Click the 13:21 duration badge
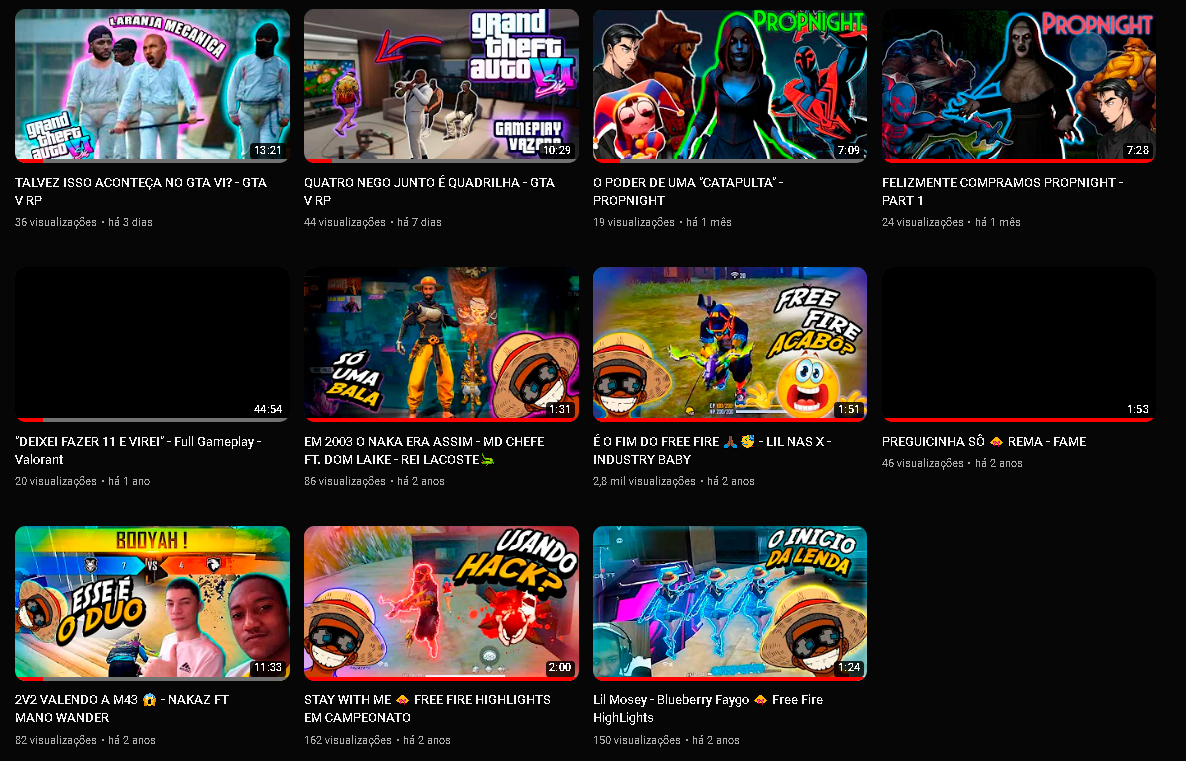Image resolution: width=1186 pixels, height=761 pixels. click(x=268, y=150)
